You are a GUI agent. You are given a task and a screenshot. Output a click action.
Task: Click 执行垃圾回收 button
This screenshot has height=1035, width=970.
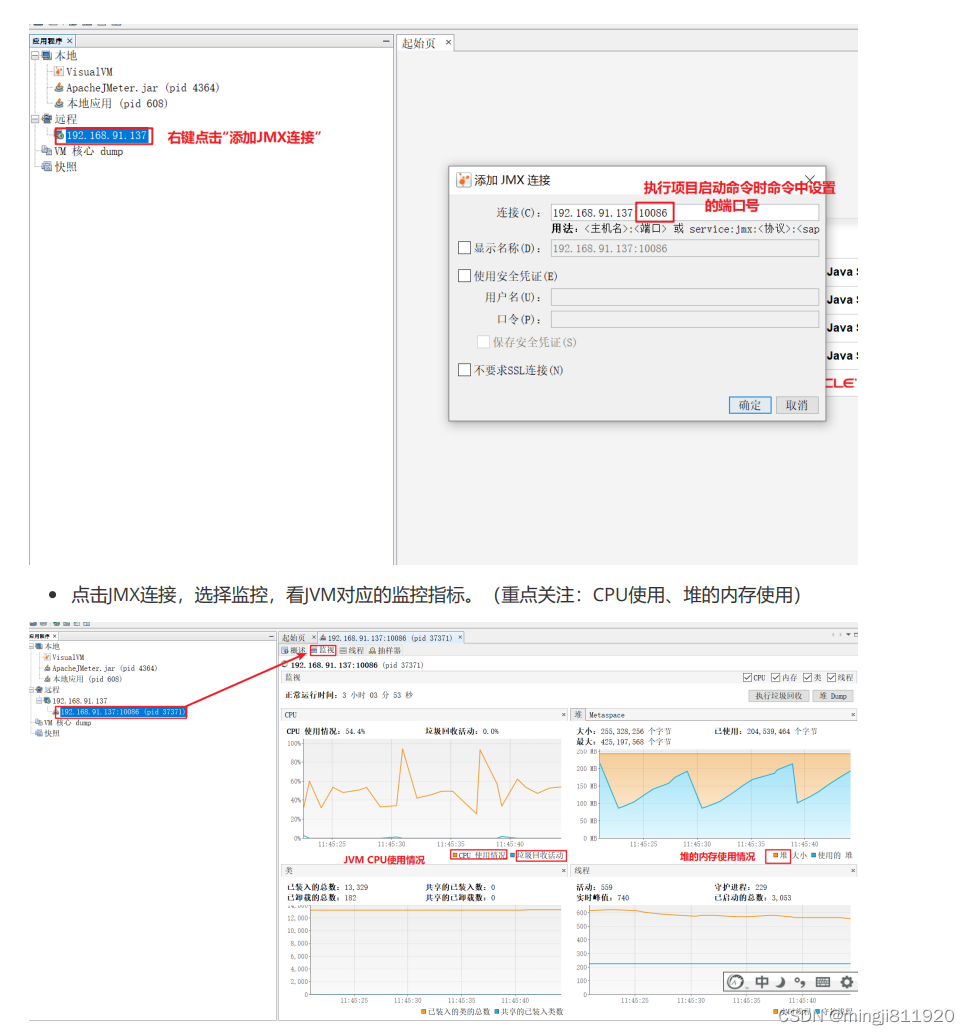pos(779,696)
